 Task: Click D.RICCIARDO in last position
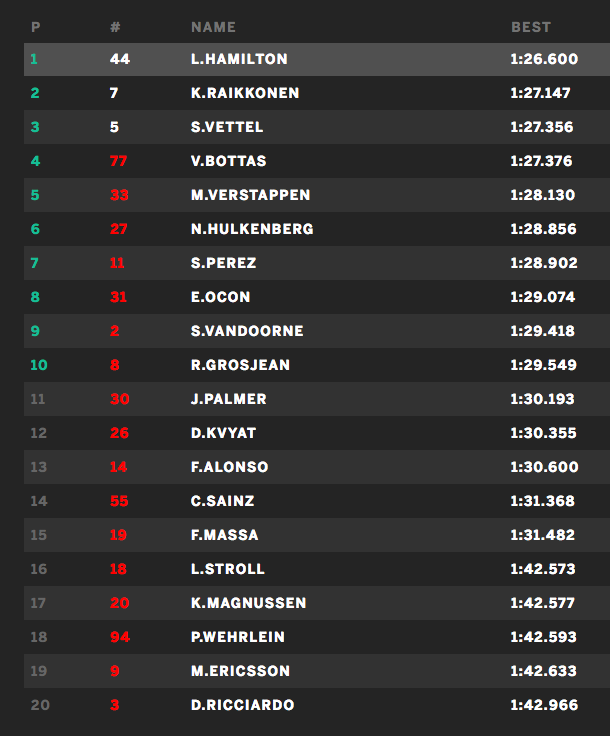[x=242, y=705]
